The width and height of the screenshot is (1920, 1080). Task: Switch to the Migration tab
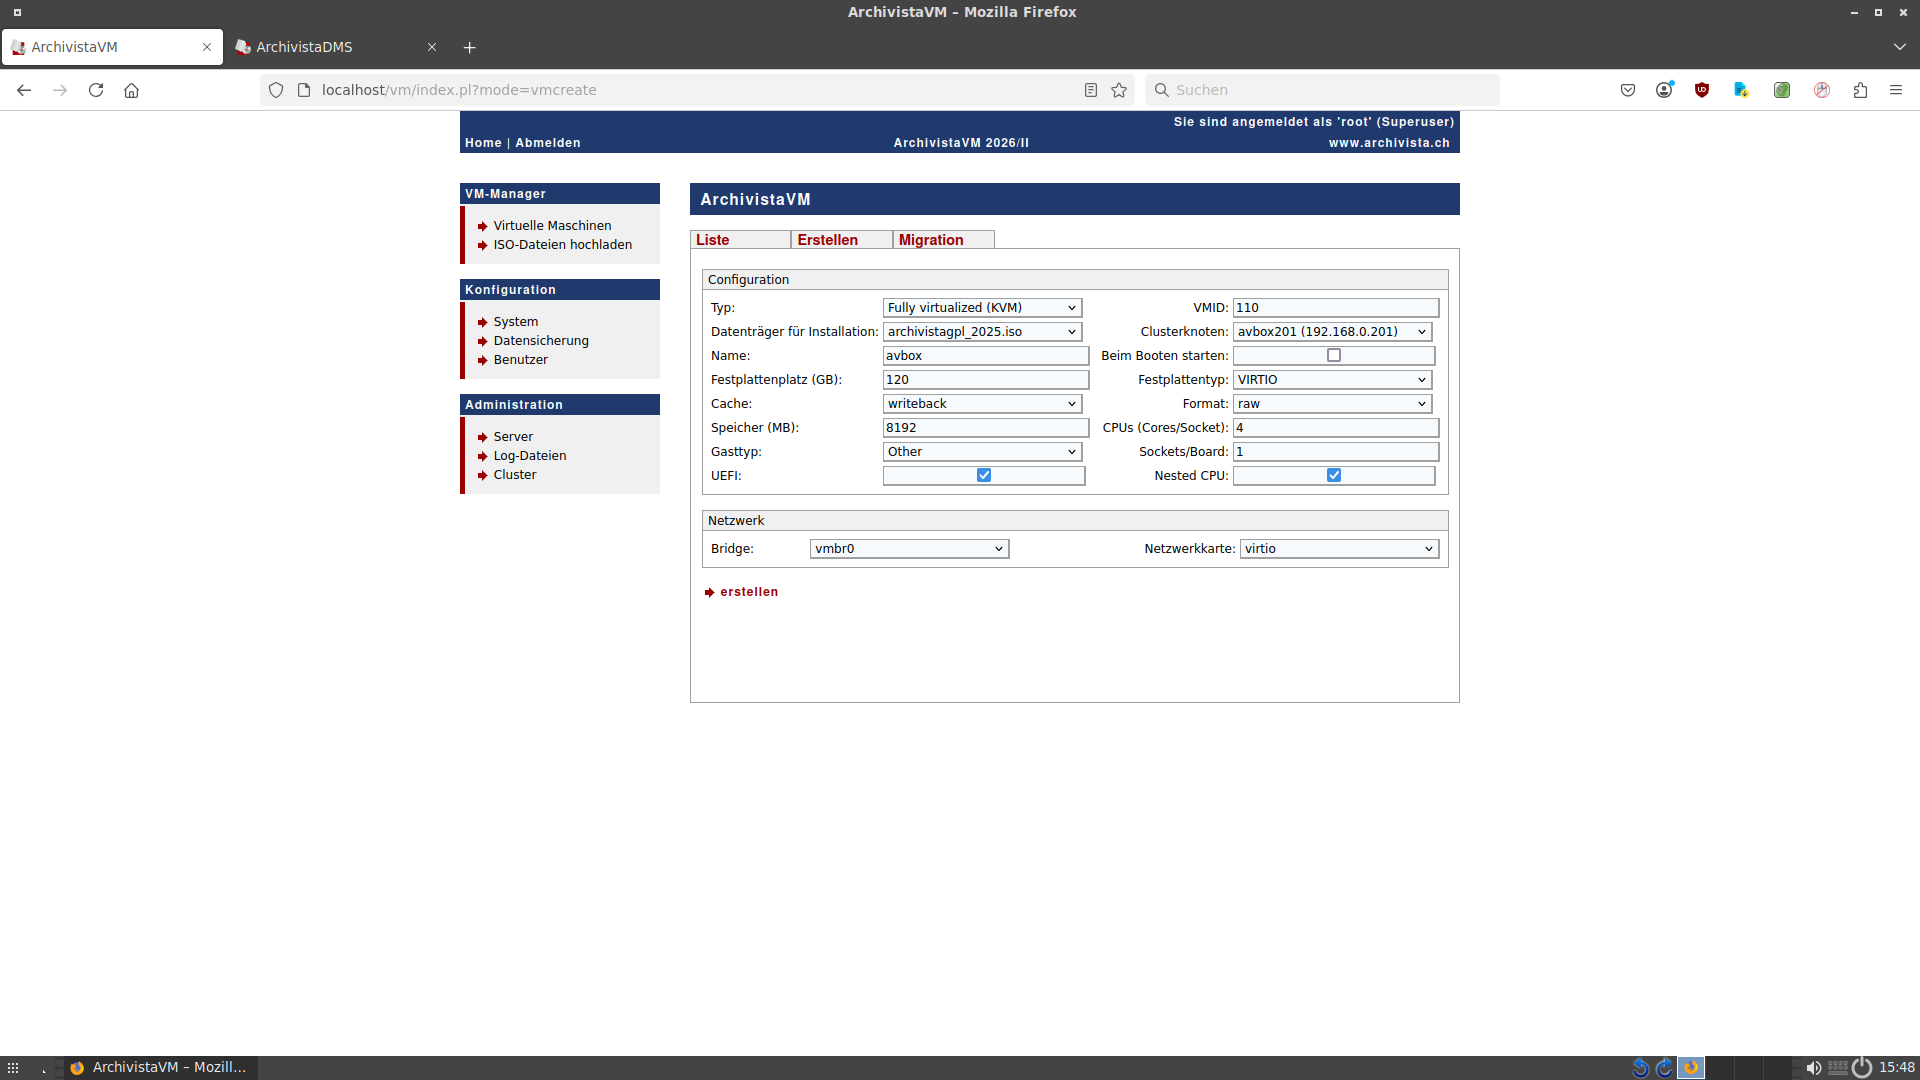[x=931, y=240]
